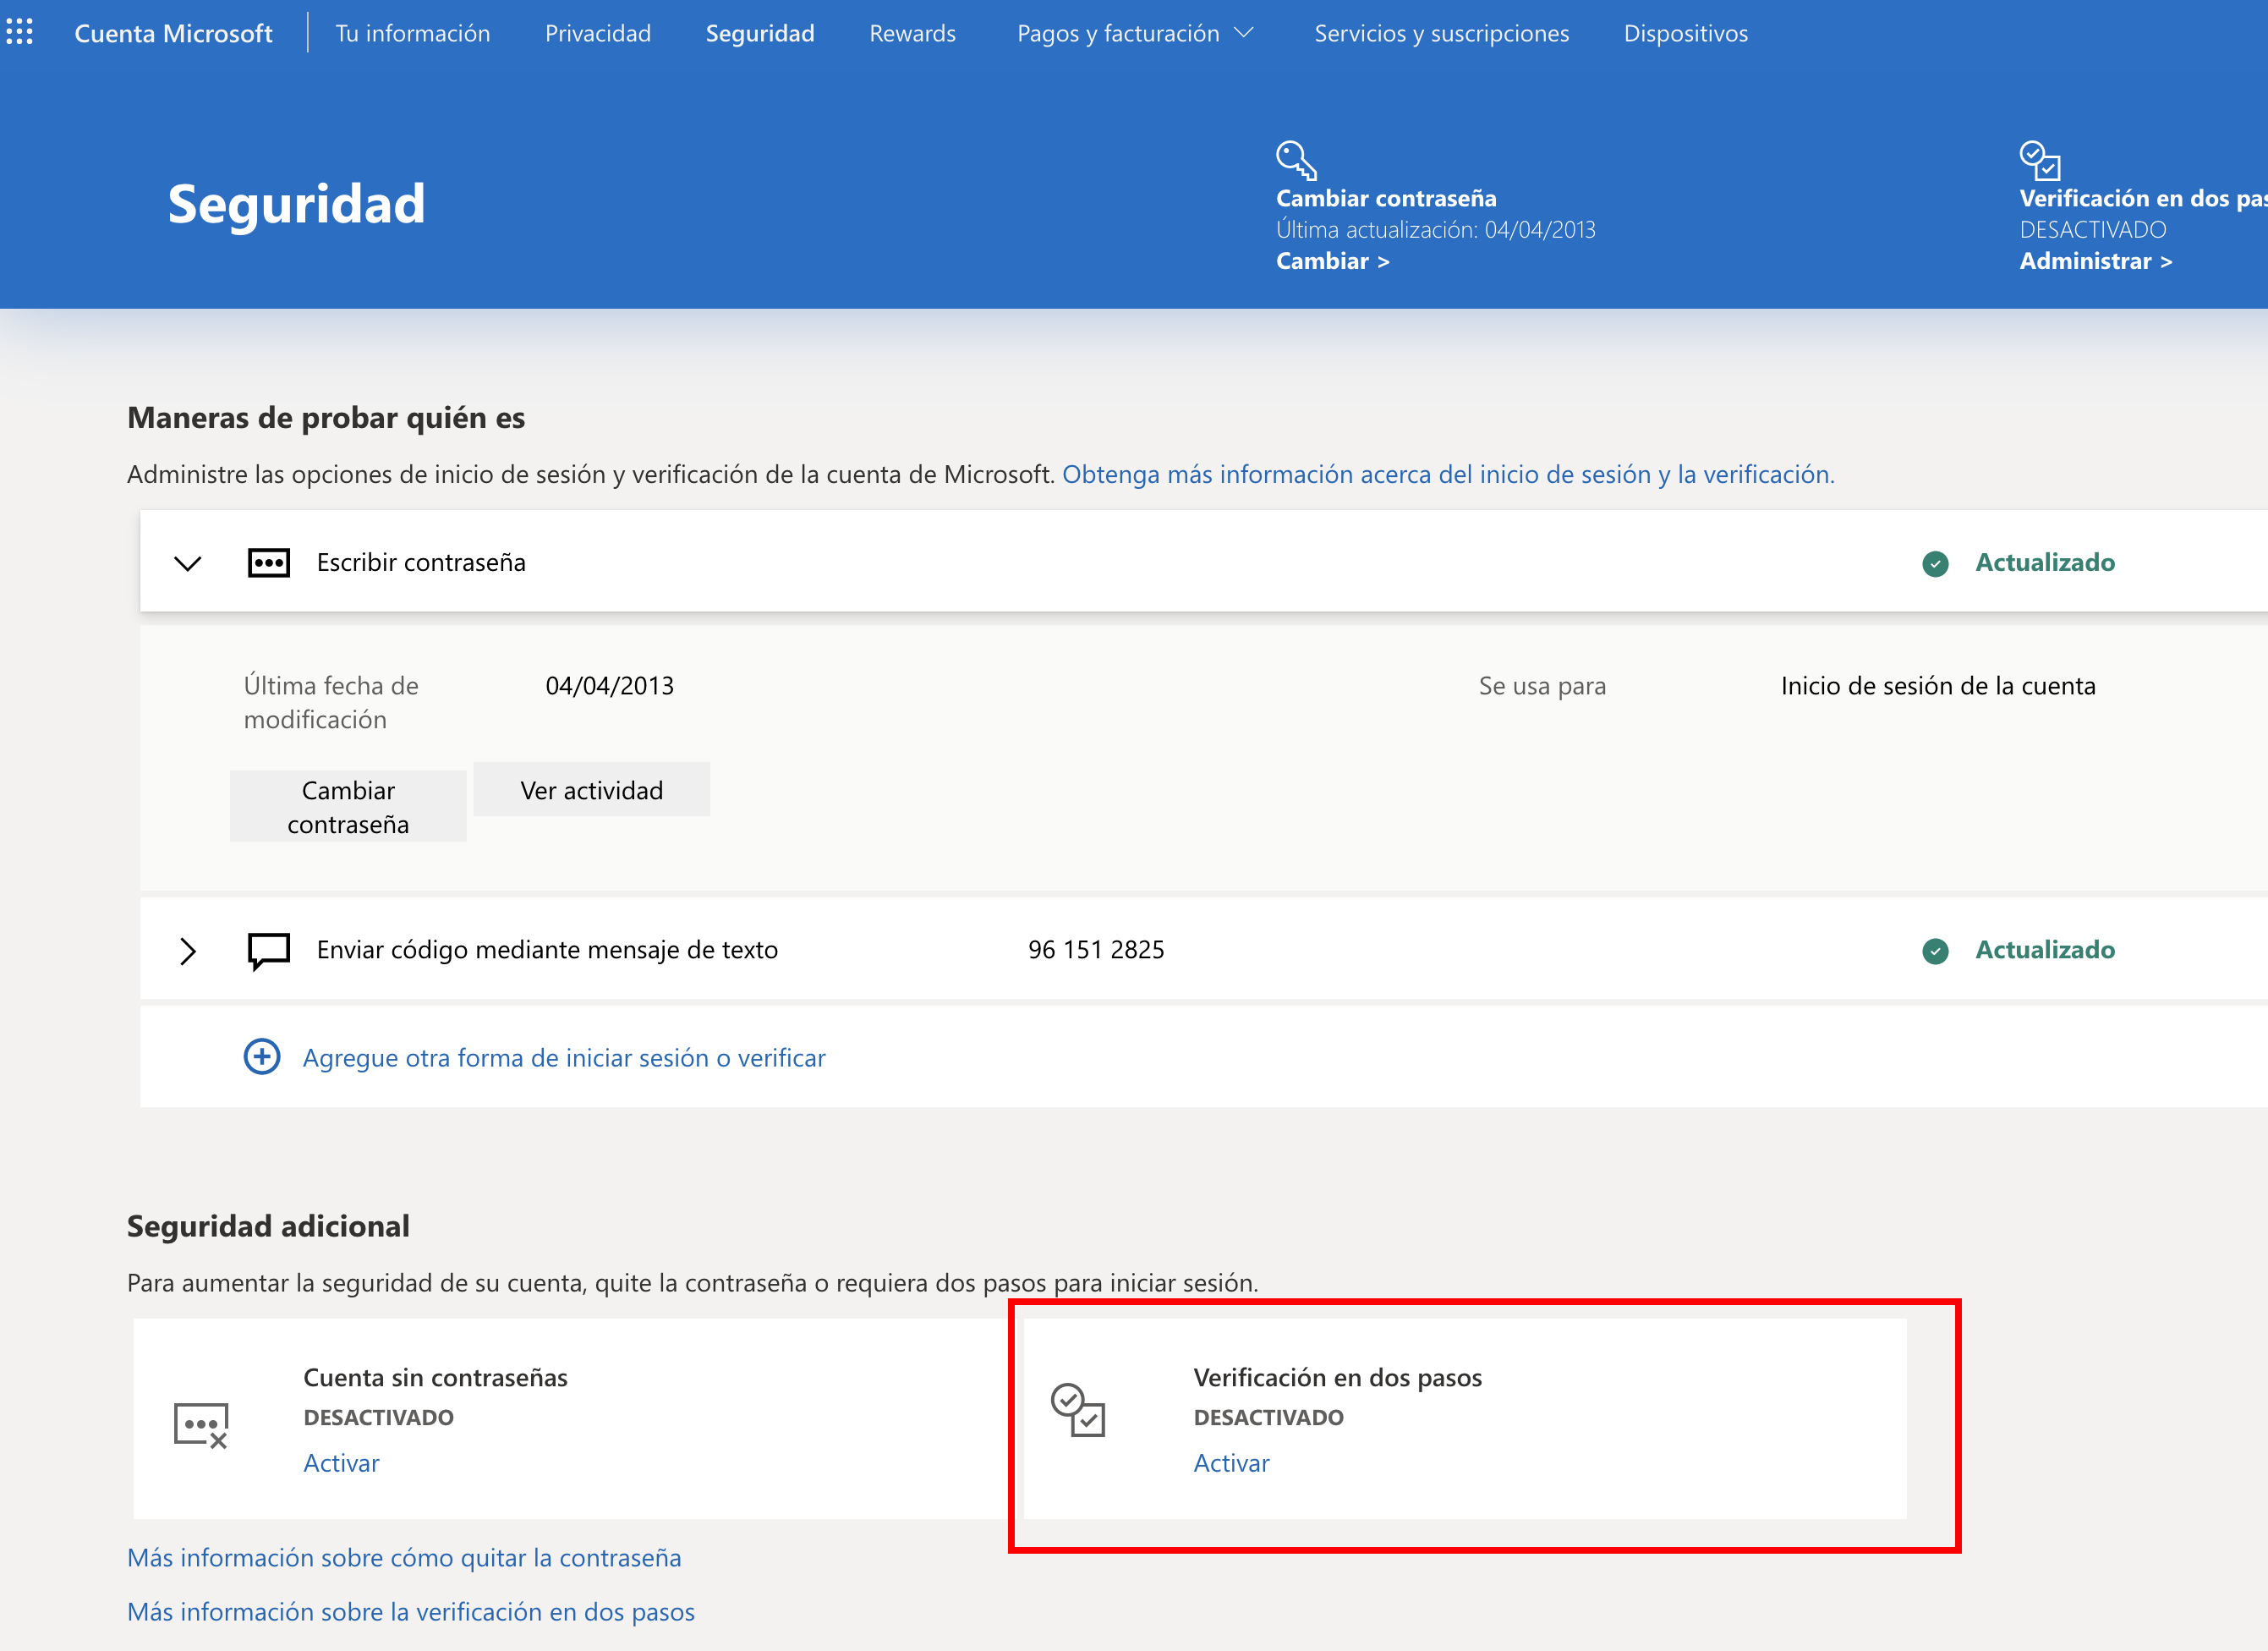This screenshot has width=2268, height=1651.
Task: Open link about quitar la contraseña
Action: 404,1558
